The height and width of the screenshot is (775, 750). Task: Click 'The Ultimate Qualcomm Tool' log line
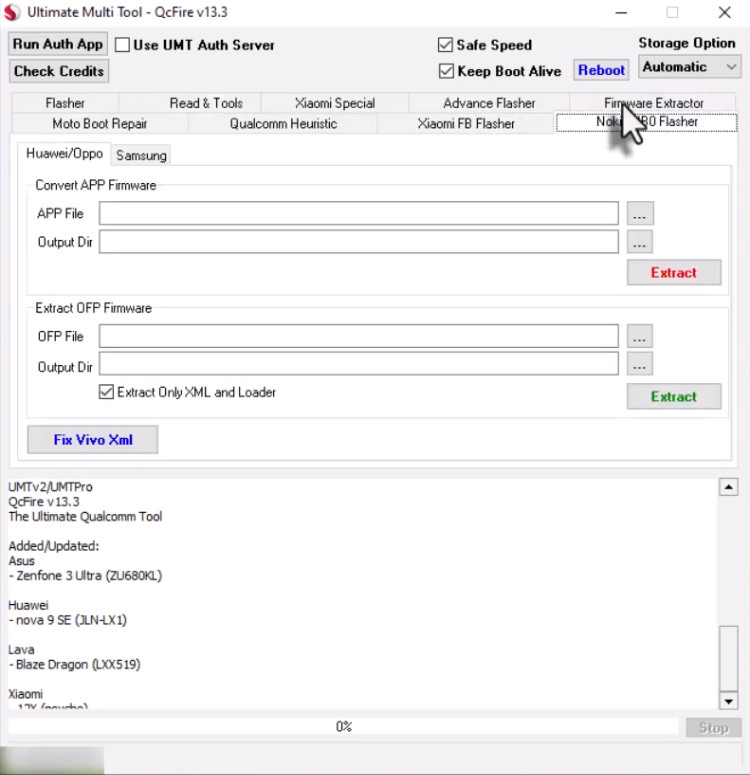[x=85, y=517]
